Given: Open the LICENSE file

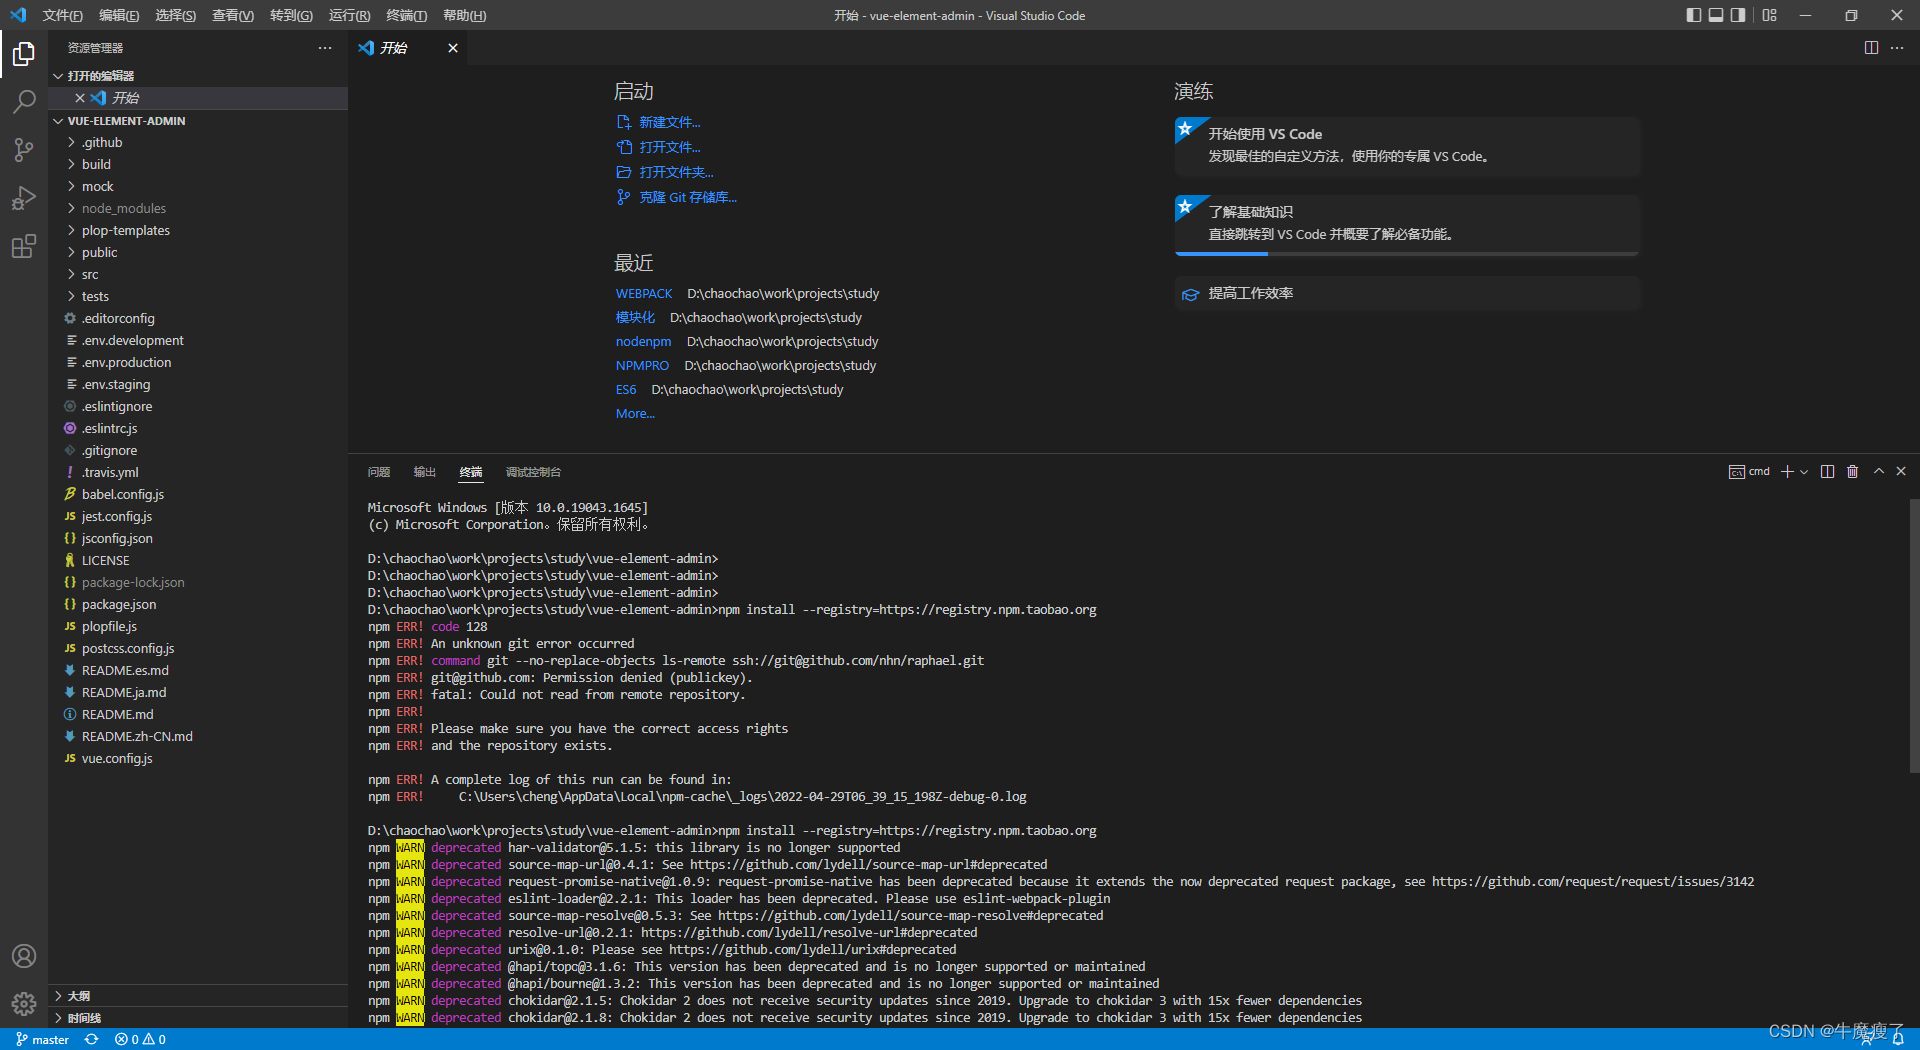Looking at the screenshot, I should click(198, 561).
